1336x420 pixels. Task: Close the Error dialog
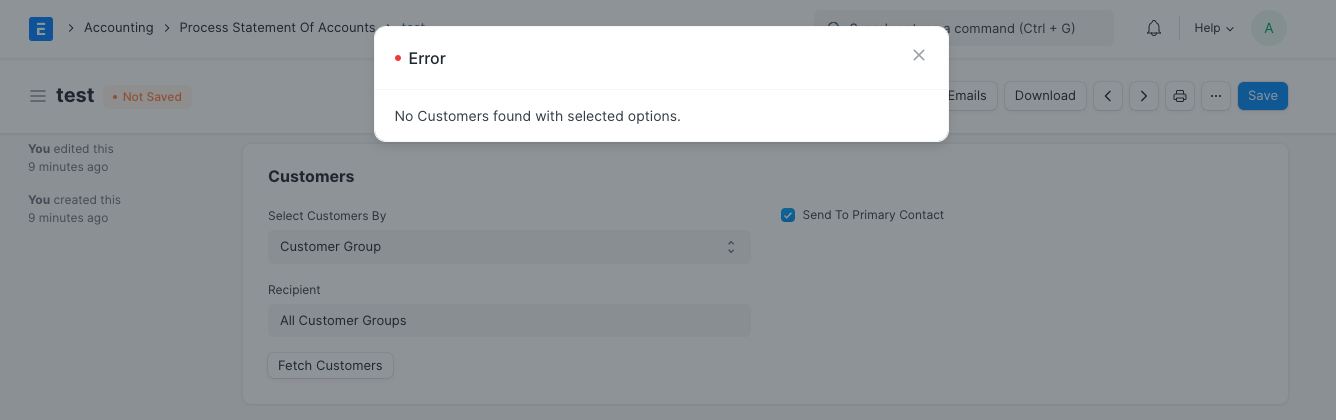click(x=919, y=55)
